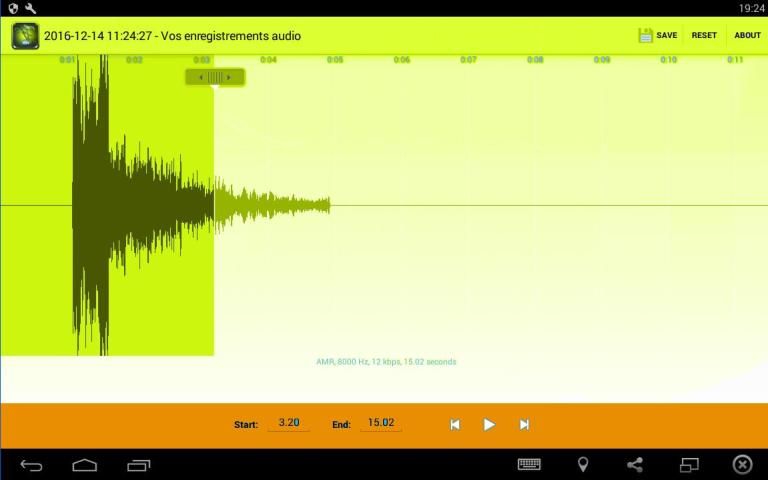Edit the Start time field

(x=289, y=423)
